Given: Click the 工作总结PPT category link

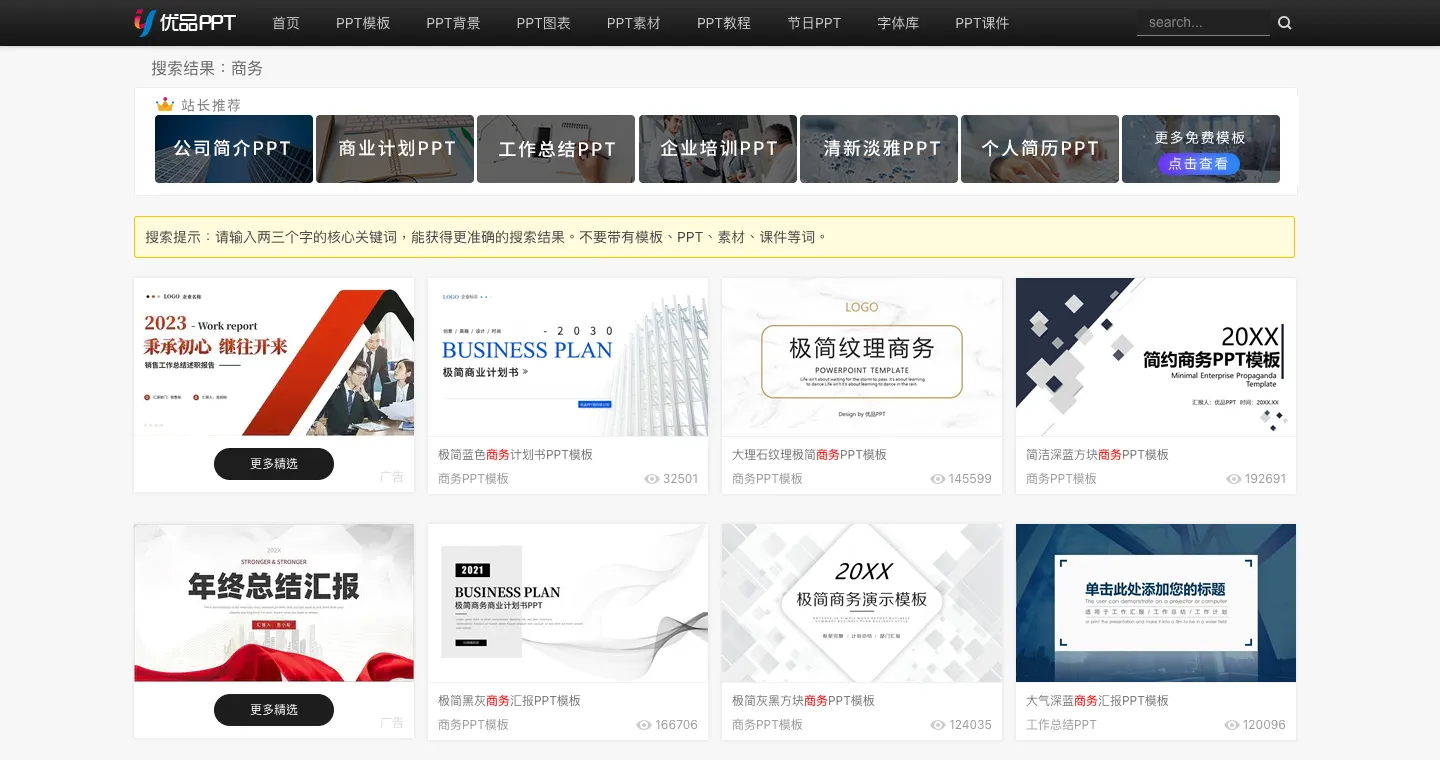Looking at the screenshot, I should pyautogui.click(x=1062, y=725).
